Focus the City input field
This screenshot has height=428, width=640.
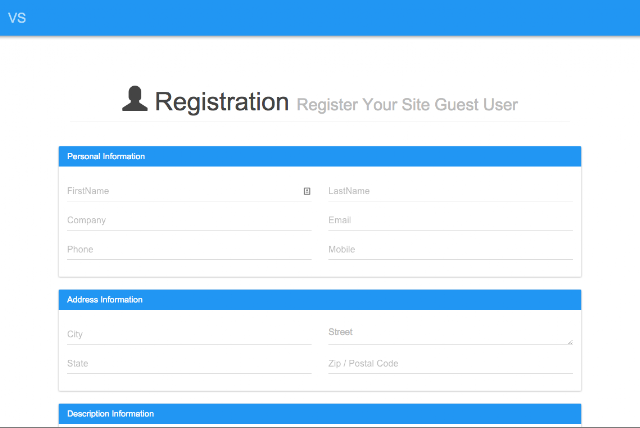coord(189,334)
